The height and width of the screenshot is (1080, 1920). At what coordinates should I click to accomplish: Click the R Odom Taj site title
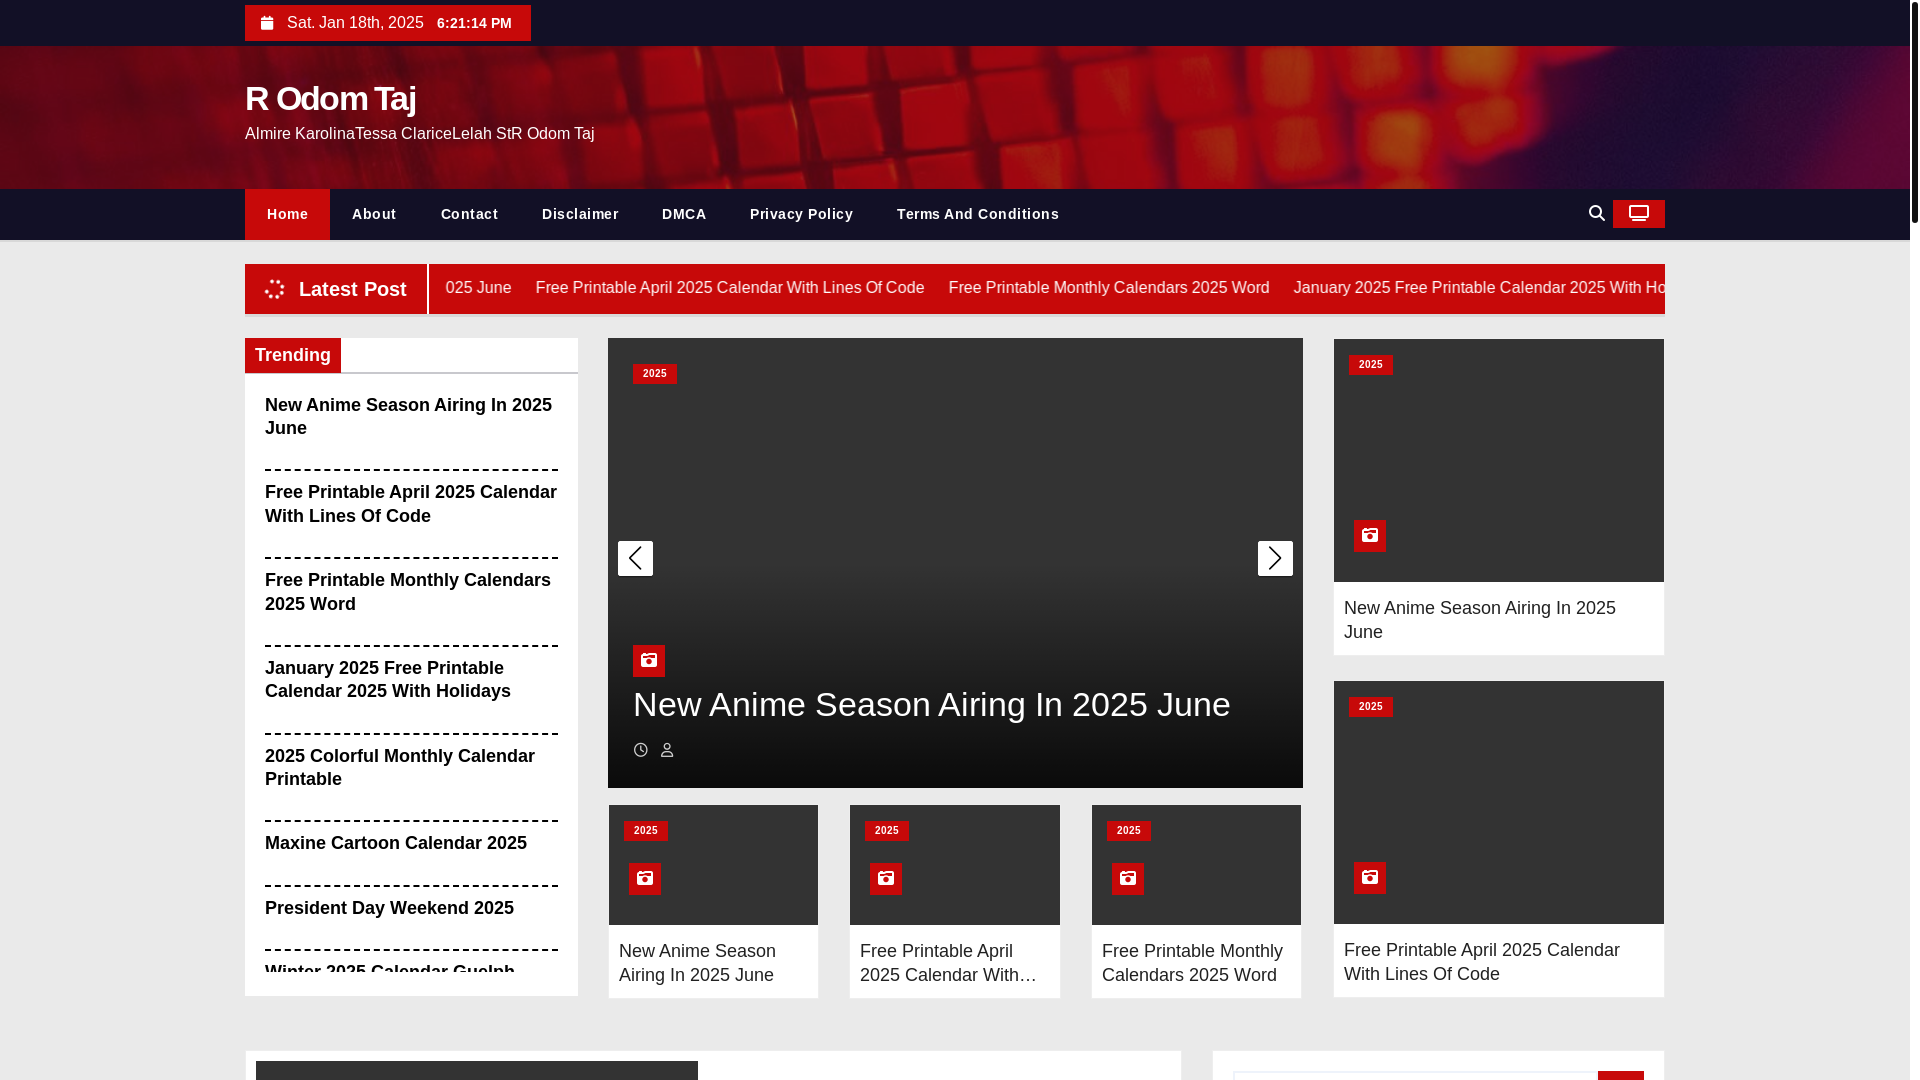[x=330, y=98]
